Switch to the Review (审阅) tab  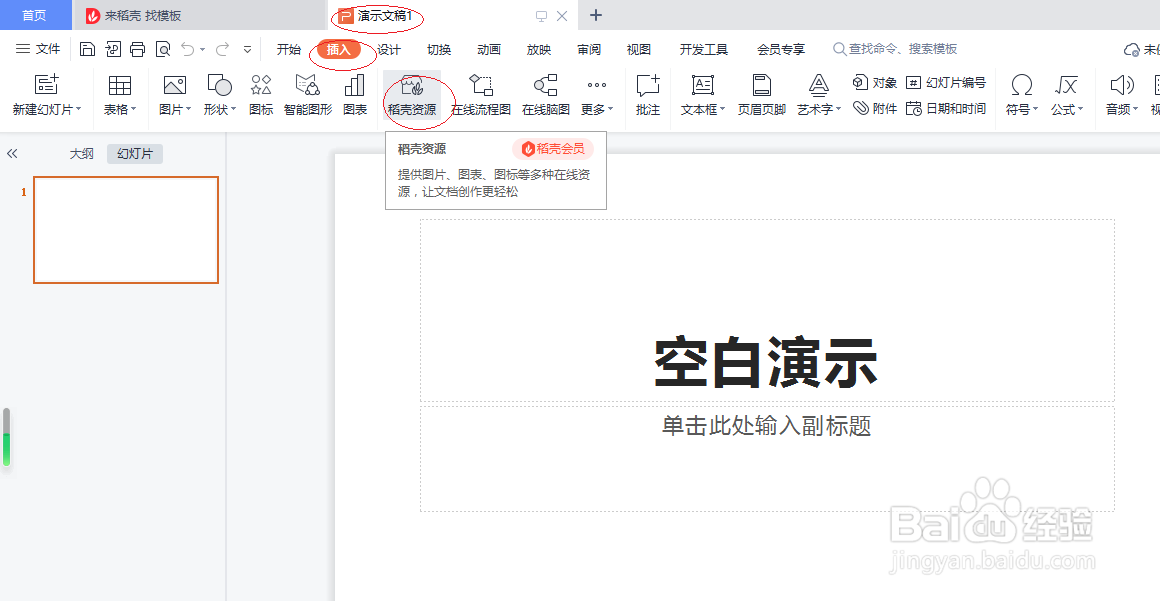pyautogui.click(x=589, y=50)
